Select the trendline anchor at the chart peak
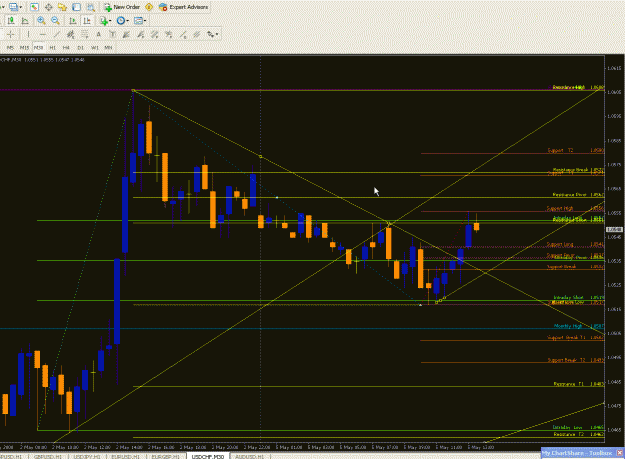 coord(134,91)
